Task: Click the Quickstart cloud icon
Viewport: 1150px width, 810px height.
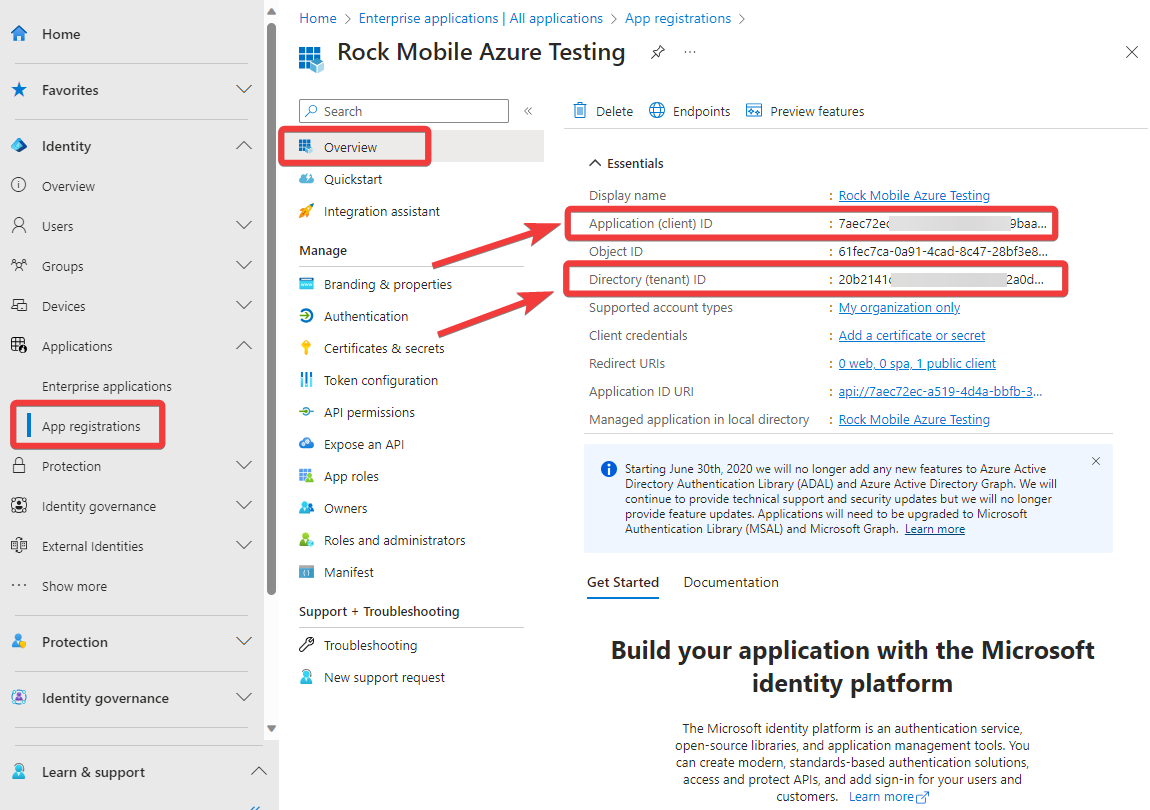Action: click(307, 179)
